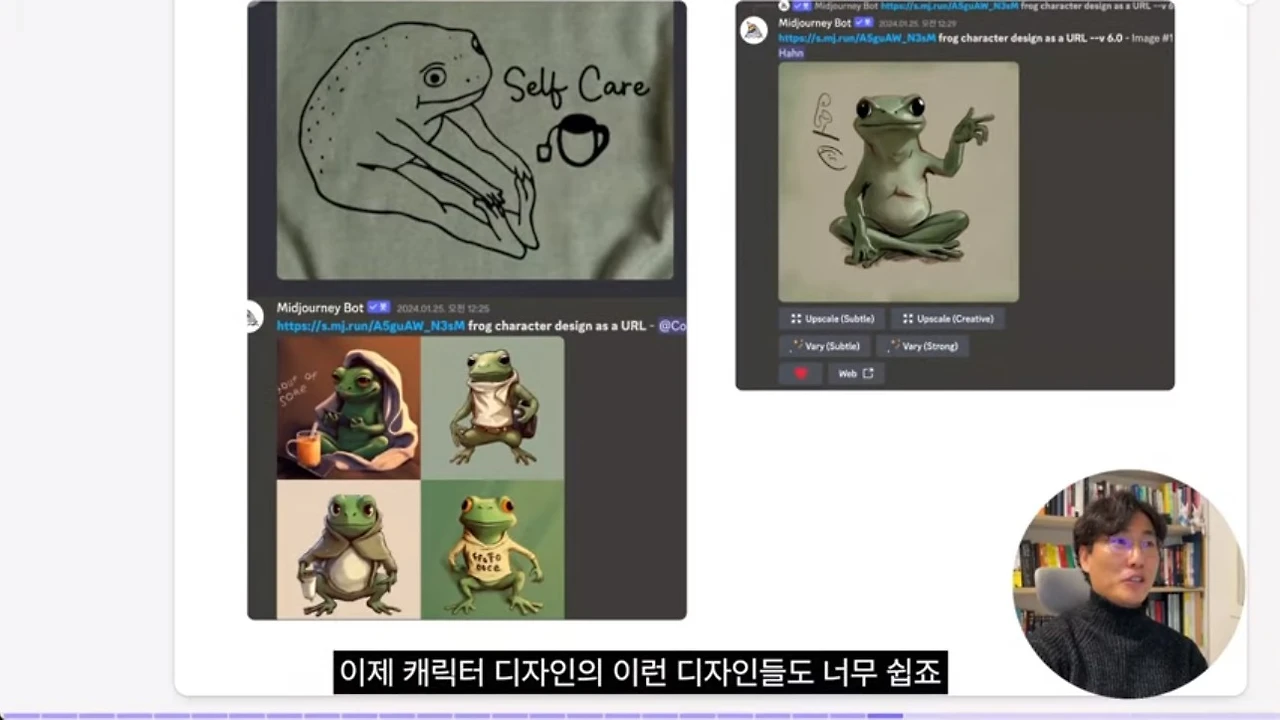Open the Self Care frog shirt image
This screenshot has width=1280, height=720.
[x=475, y=140]
